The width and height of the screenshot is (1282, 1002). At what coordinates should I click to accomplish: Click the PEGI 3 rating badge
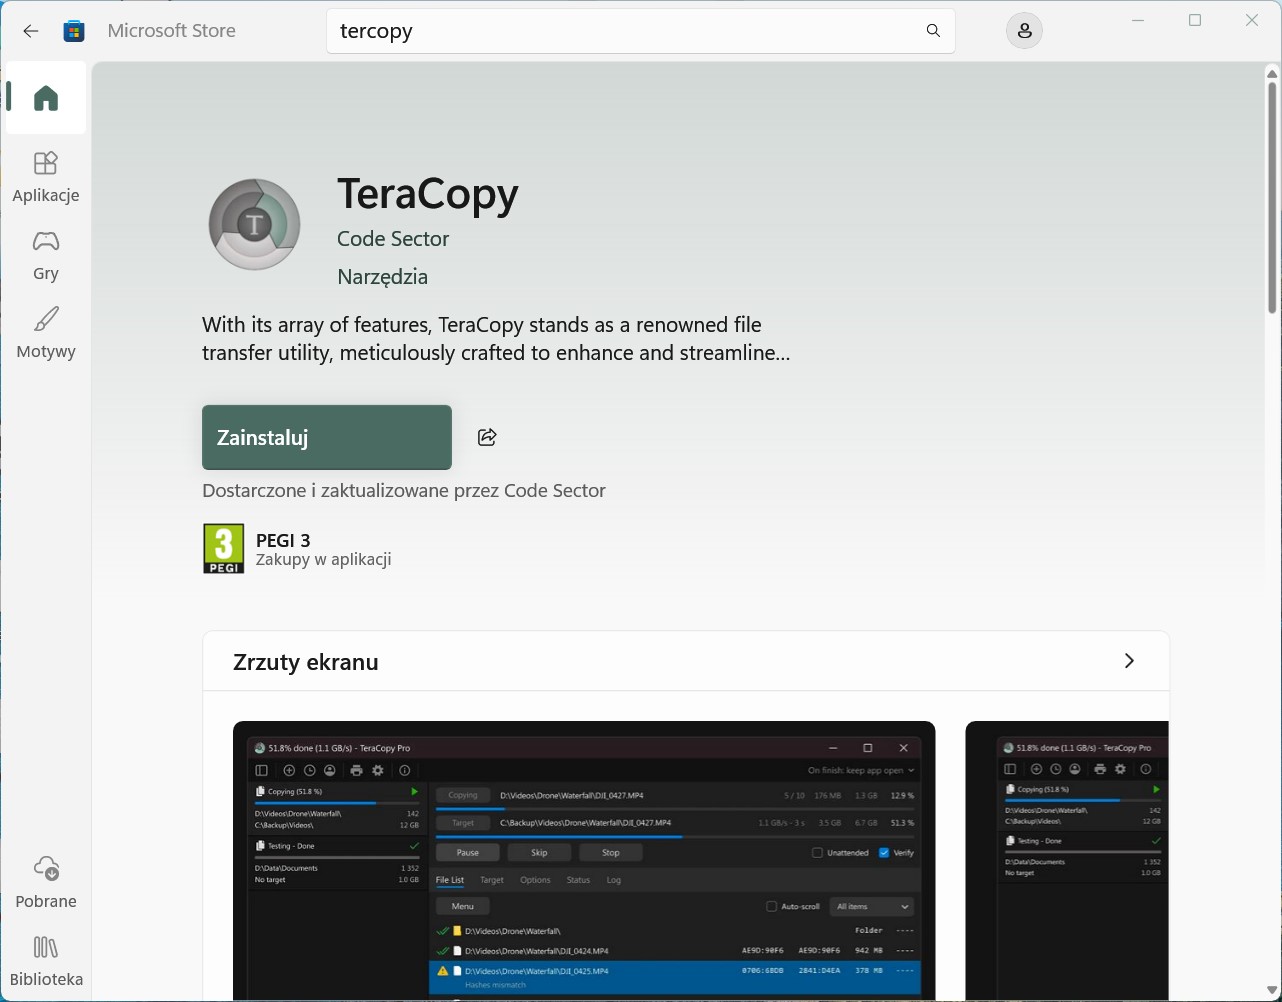(223, 549)
